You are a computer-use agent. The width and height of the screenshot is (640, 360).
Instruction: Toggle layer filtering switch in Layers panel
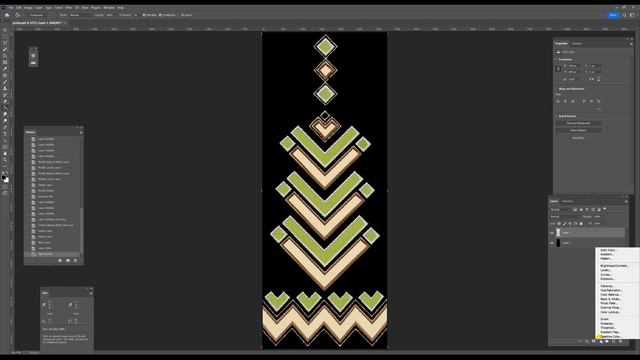(x=605, y=209)
